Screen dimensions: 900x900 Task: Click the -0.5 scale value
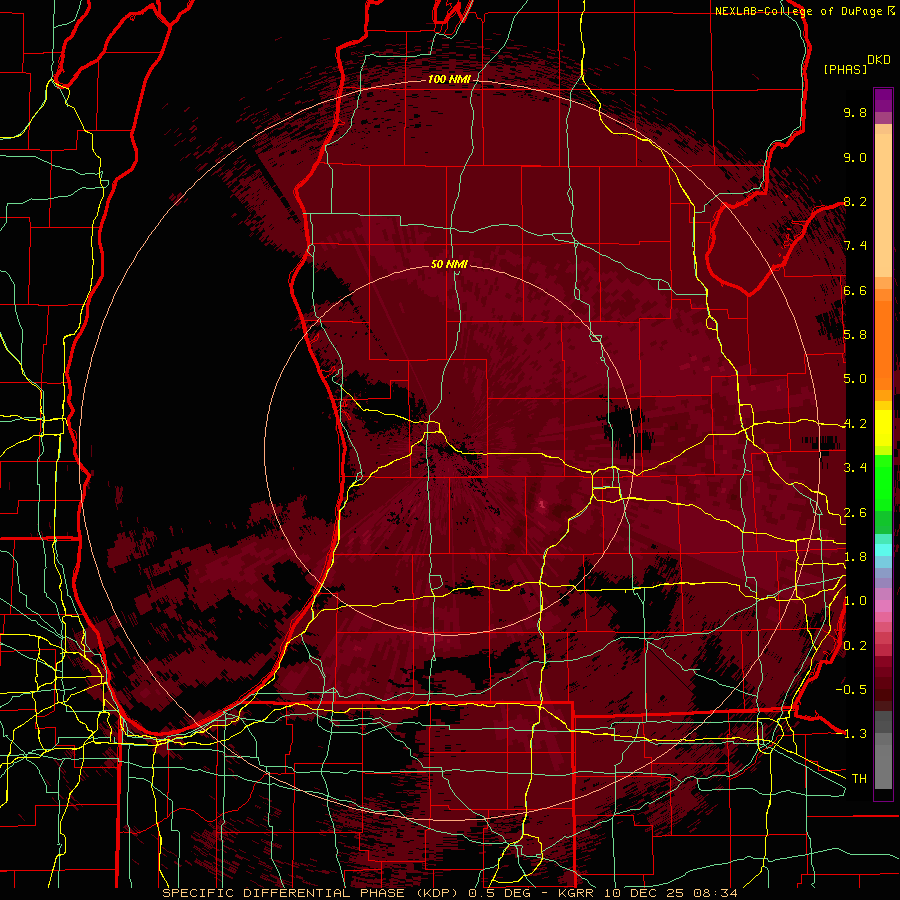coord(851,690)
